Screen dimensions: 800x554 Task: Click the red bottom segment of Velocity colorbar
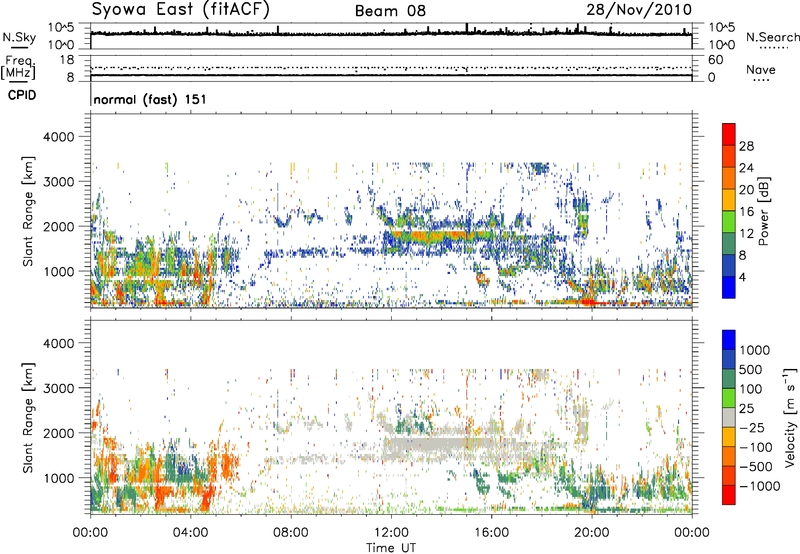tap(729, 495)
